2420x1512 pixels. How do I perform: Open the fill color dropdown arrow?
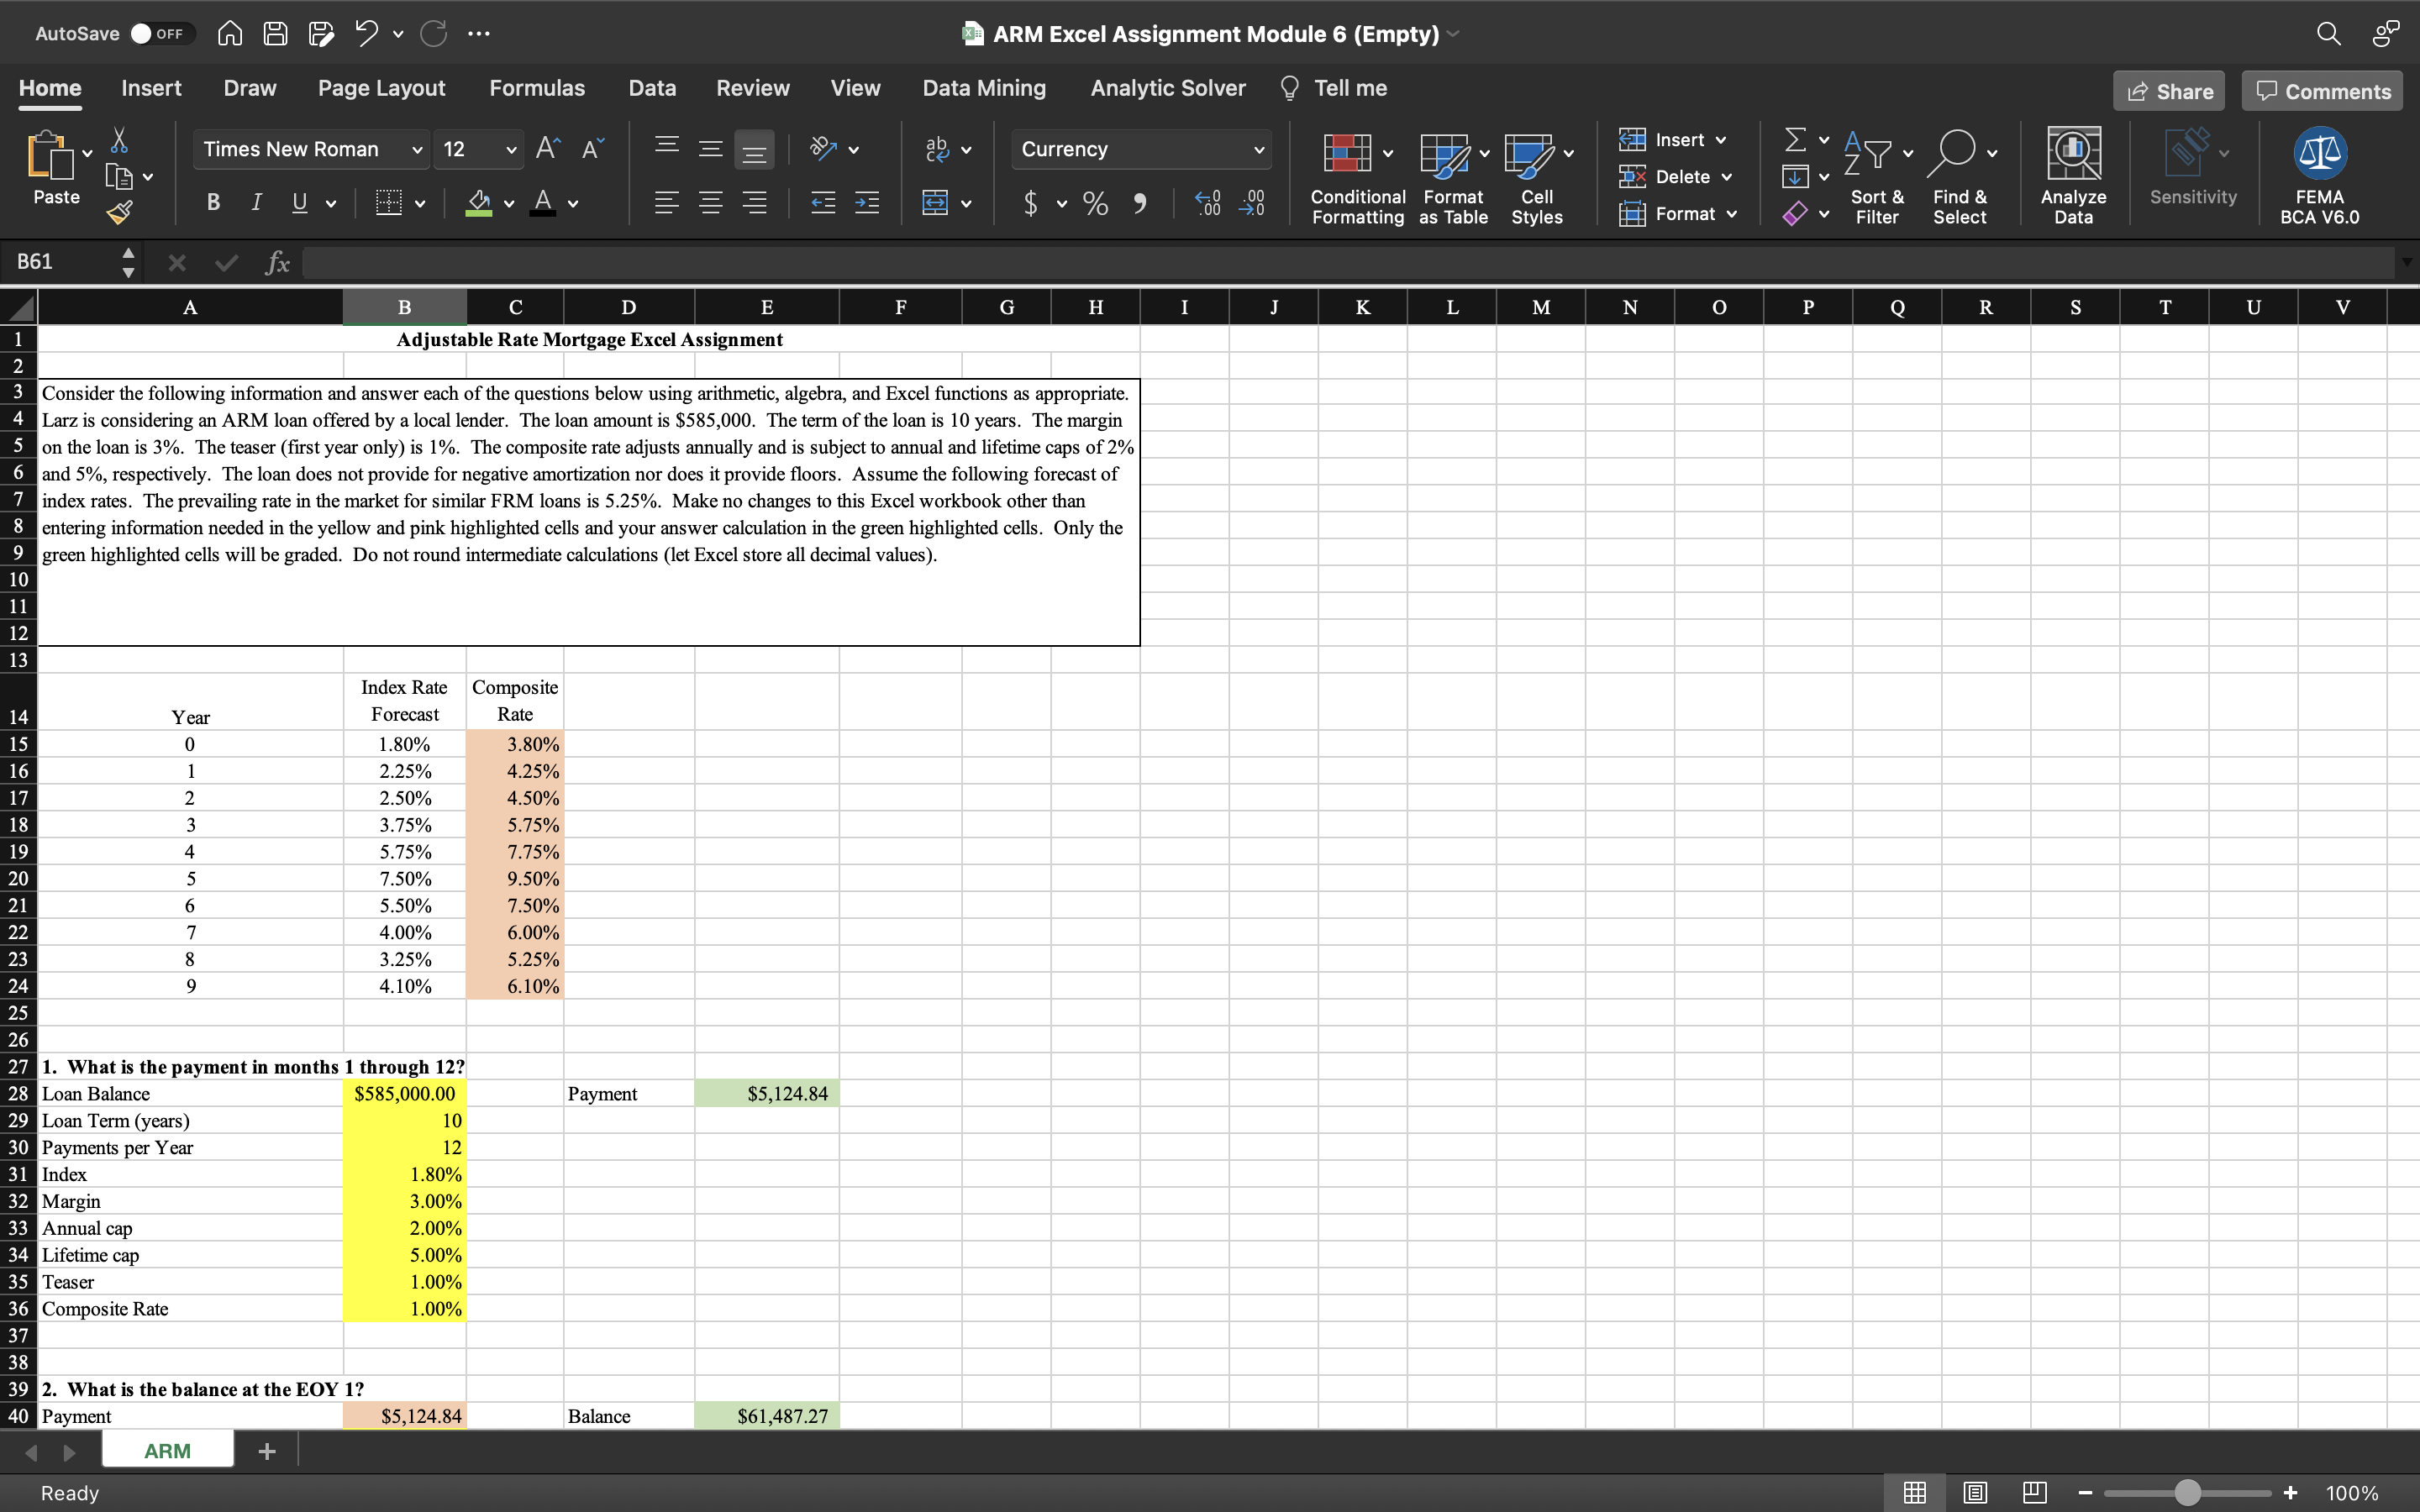tap(508, 203)
